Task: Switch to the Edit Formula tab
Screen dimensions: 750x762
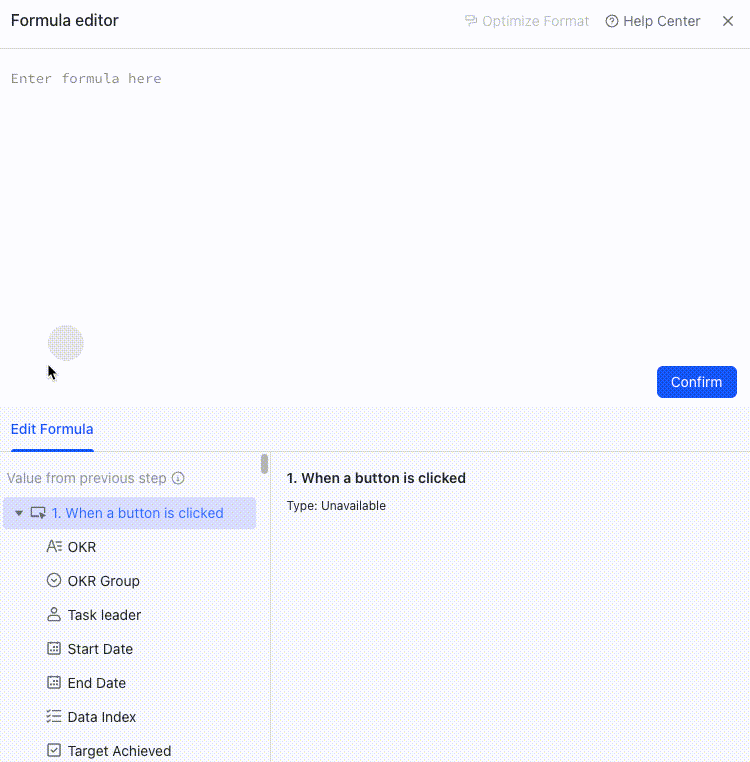Action: pos(52,429)
